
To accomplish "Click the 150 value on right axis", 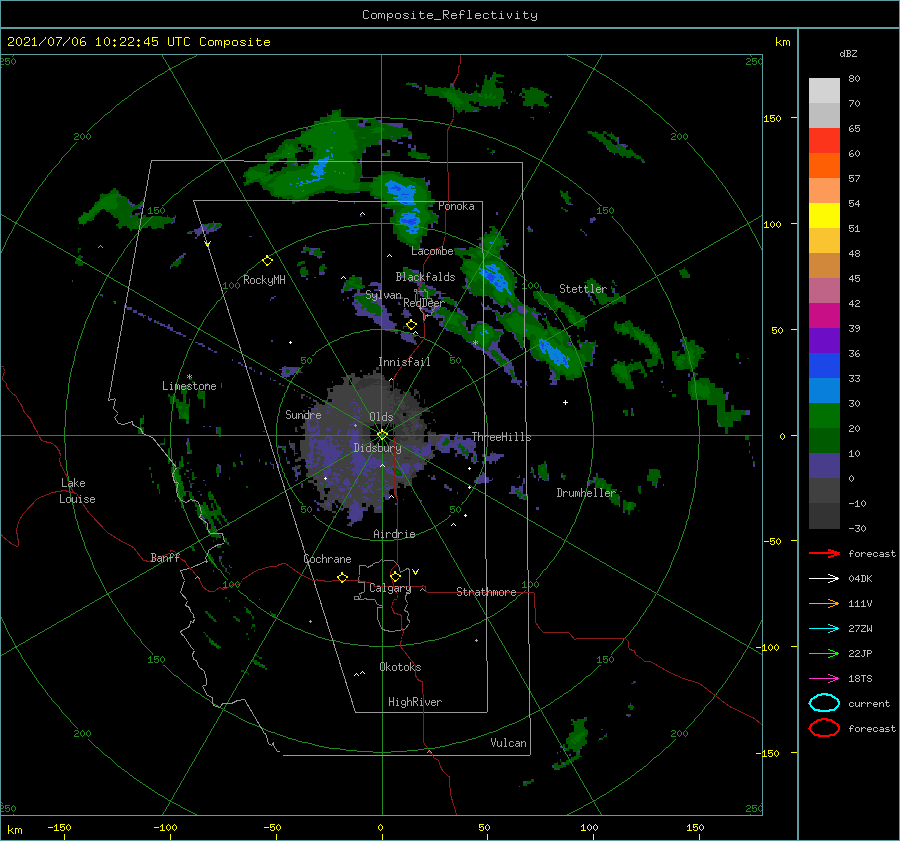I will pos(772,118).
